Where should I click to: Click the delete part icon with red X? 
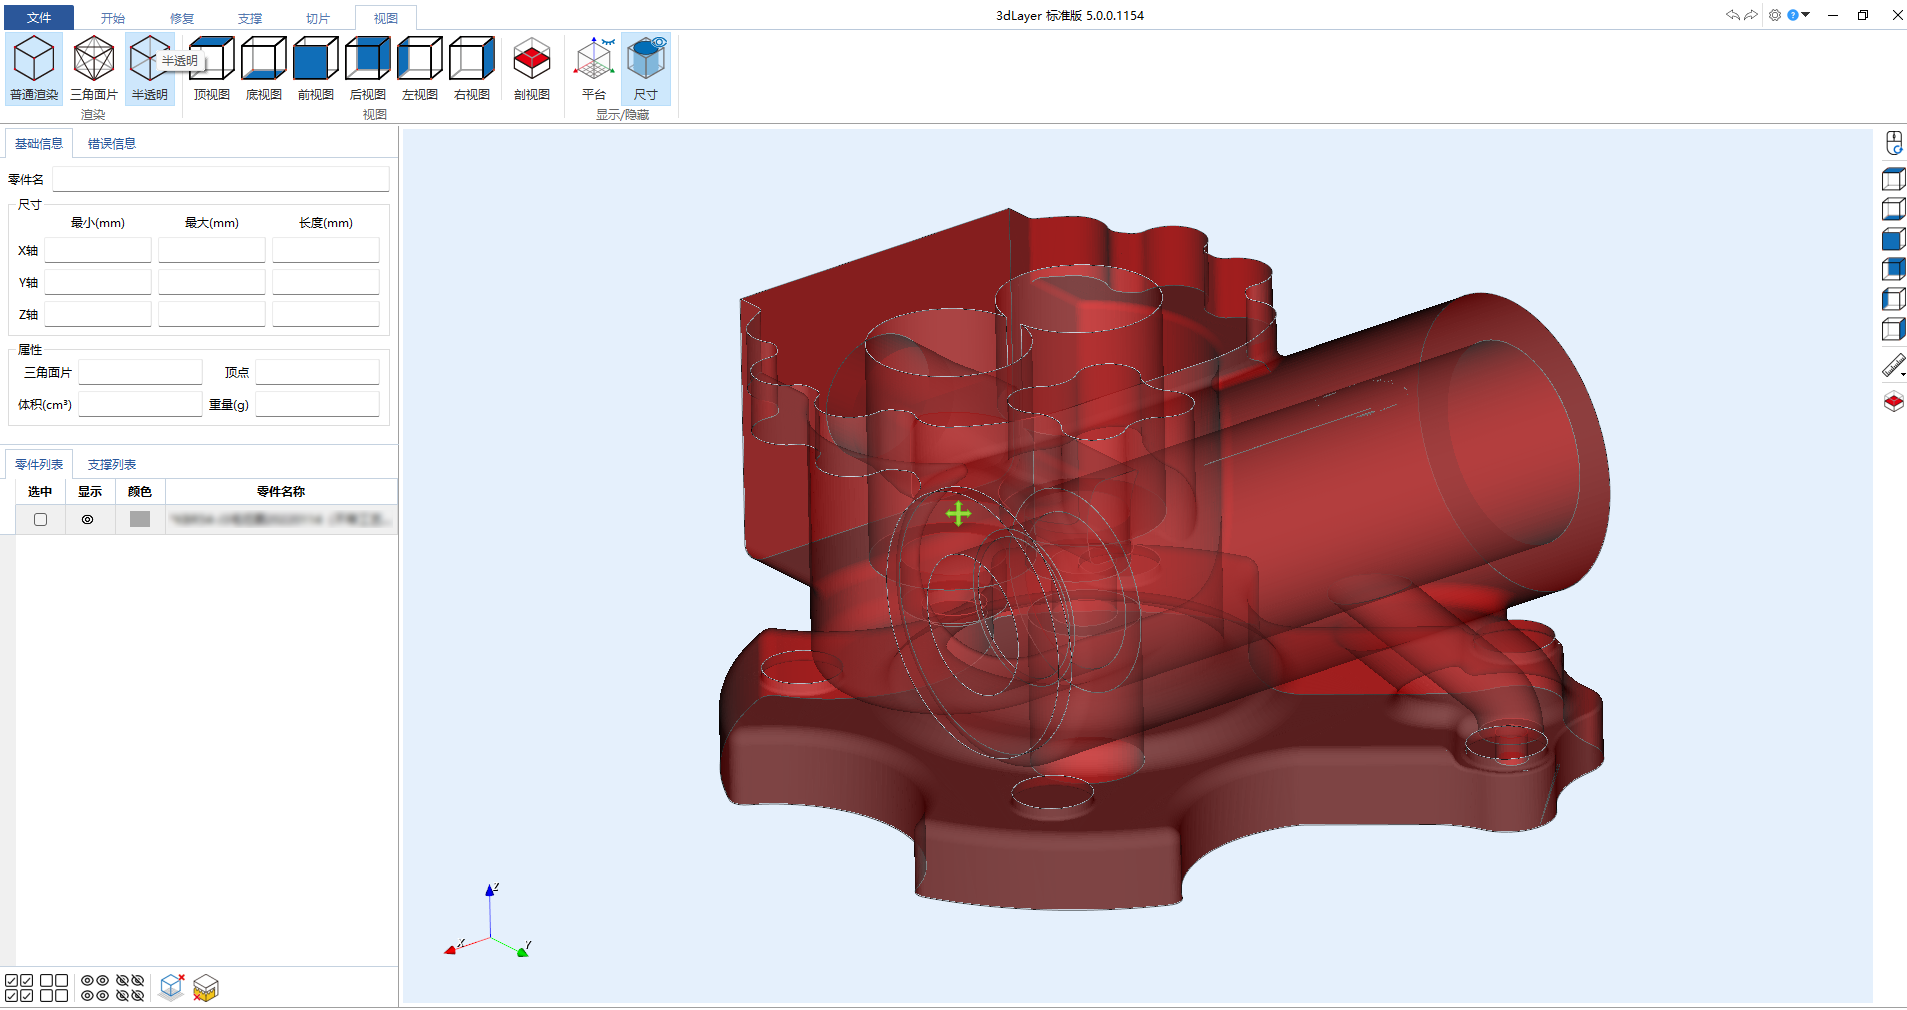[172, 988]
